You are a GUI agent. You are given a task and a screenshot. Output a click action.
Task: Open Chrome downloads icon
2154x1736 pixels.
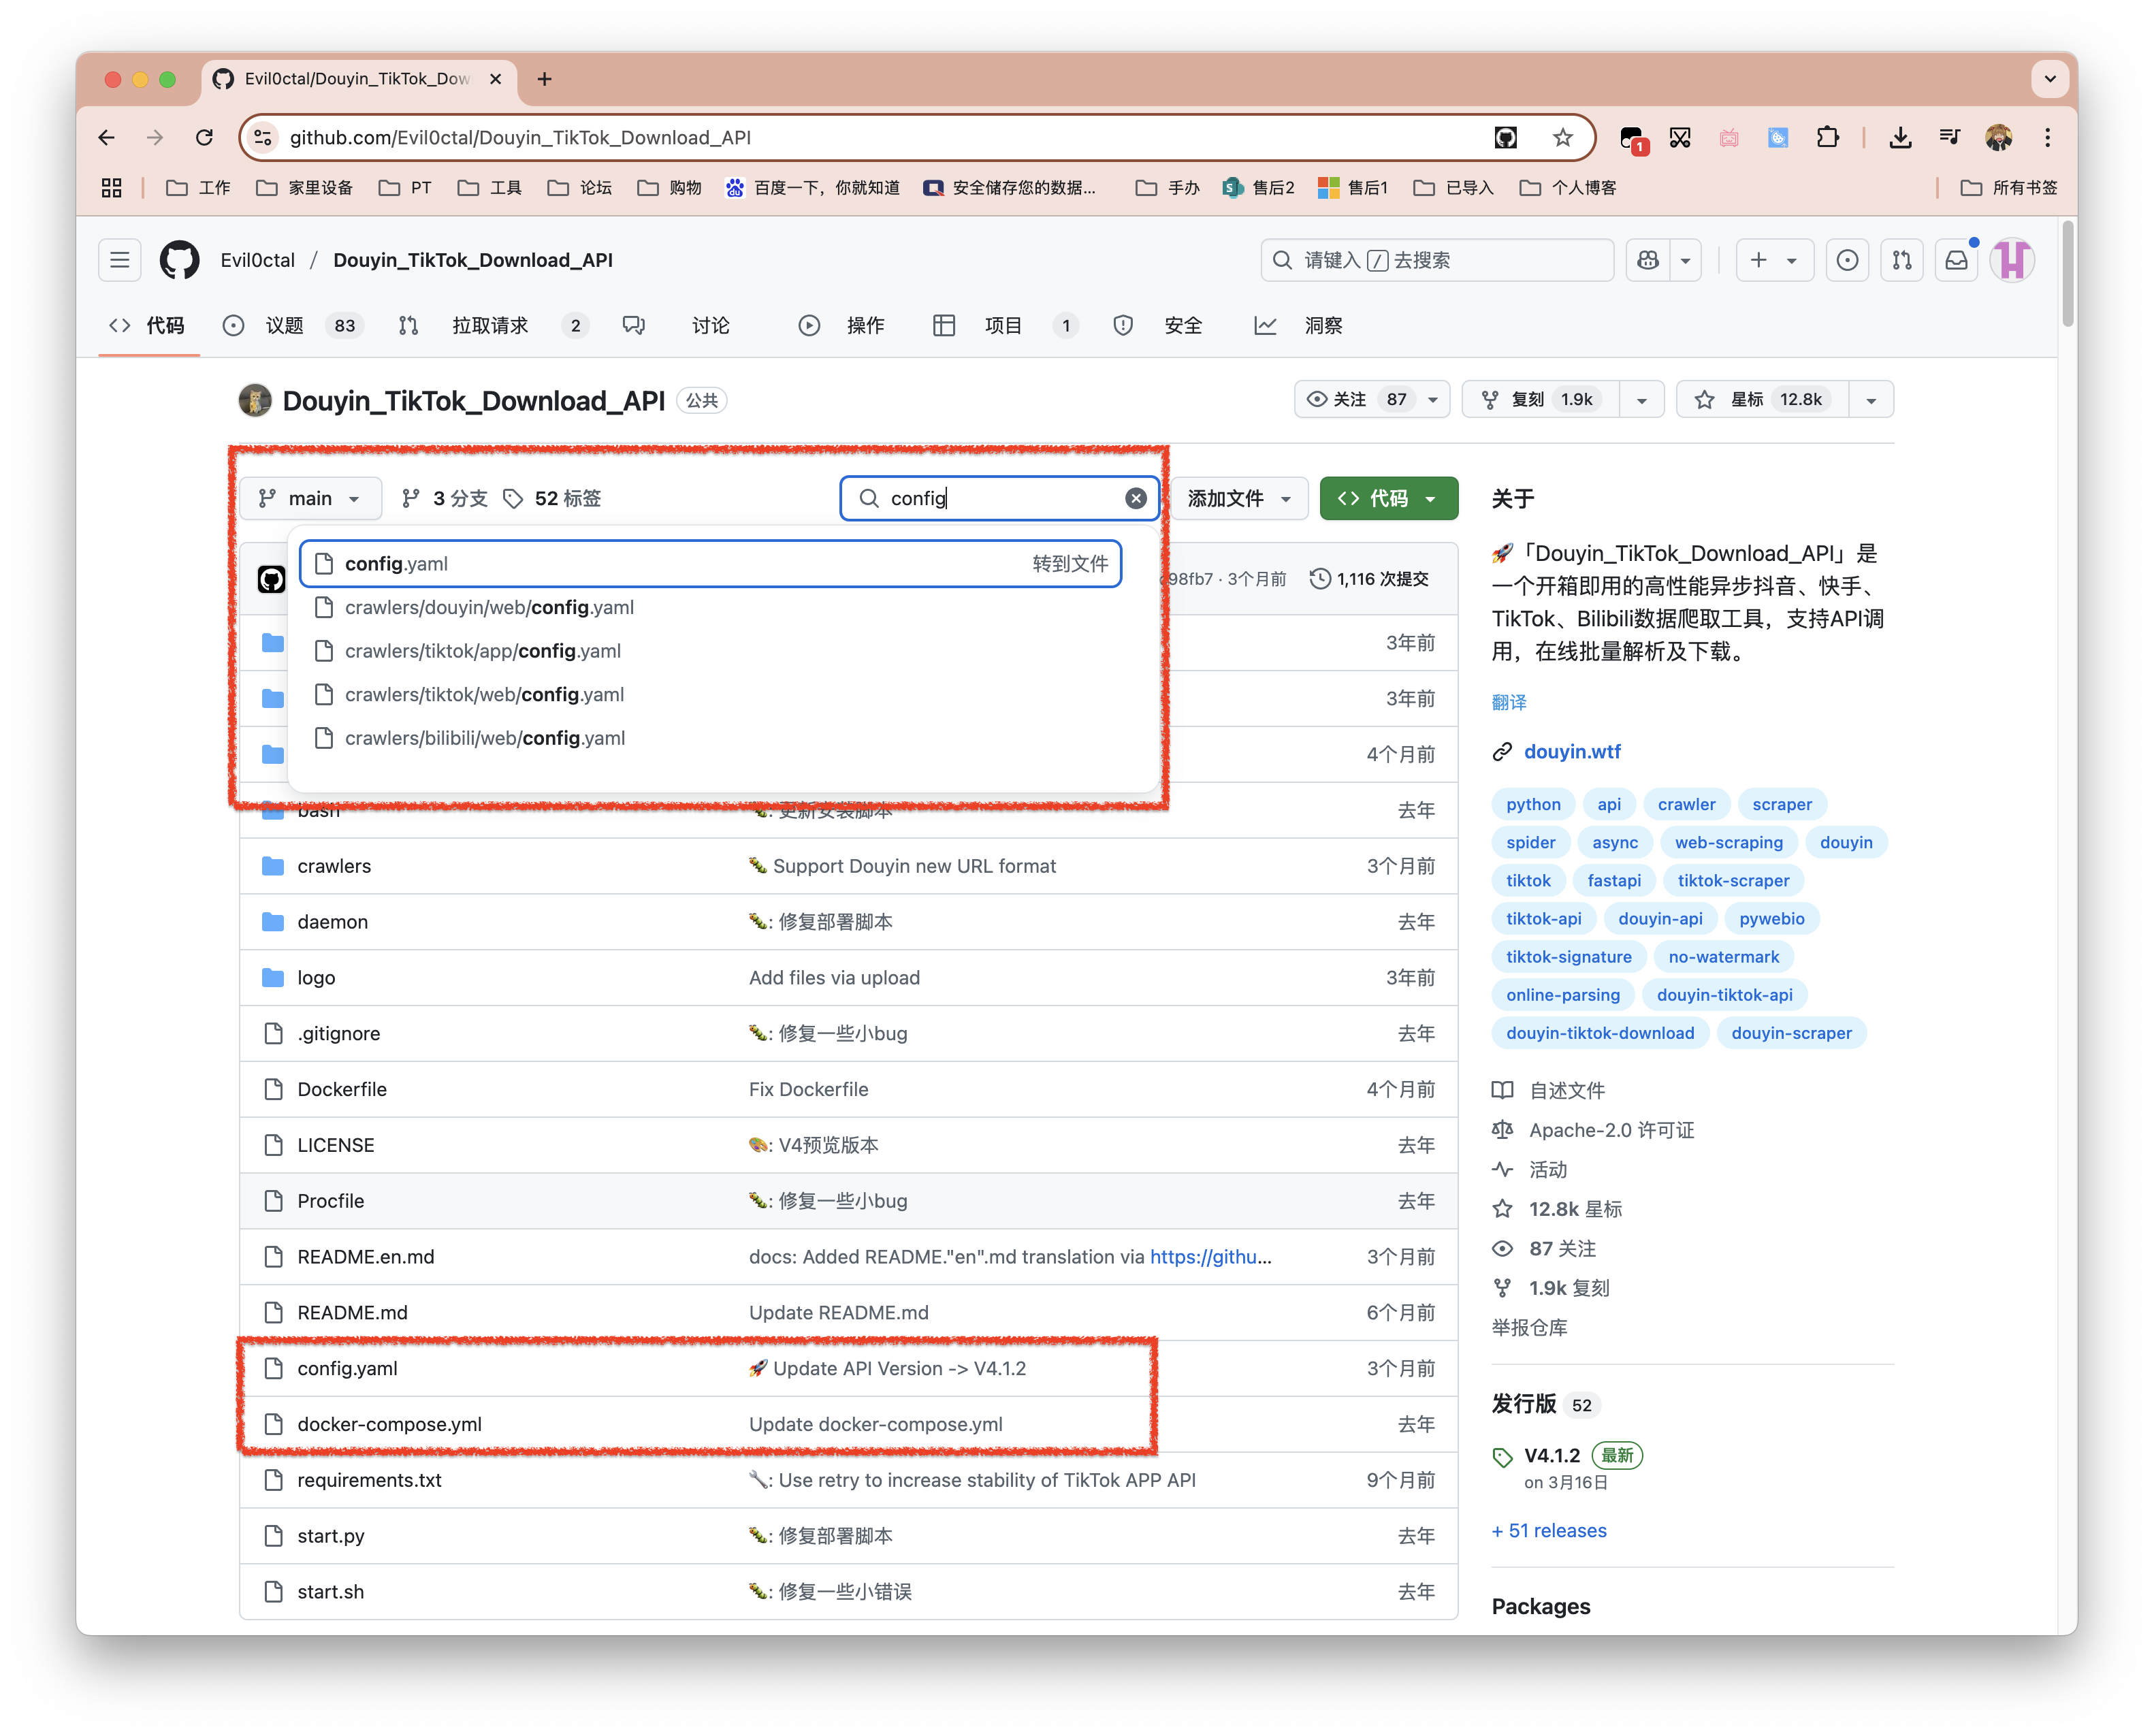tap(1900, 137)
